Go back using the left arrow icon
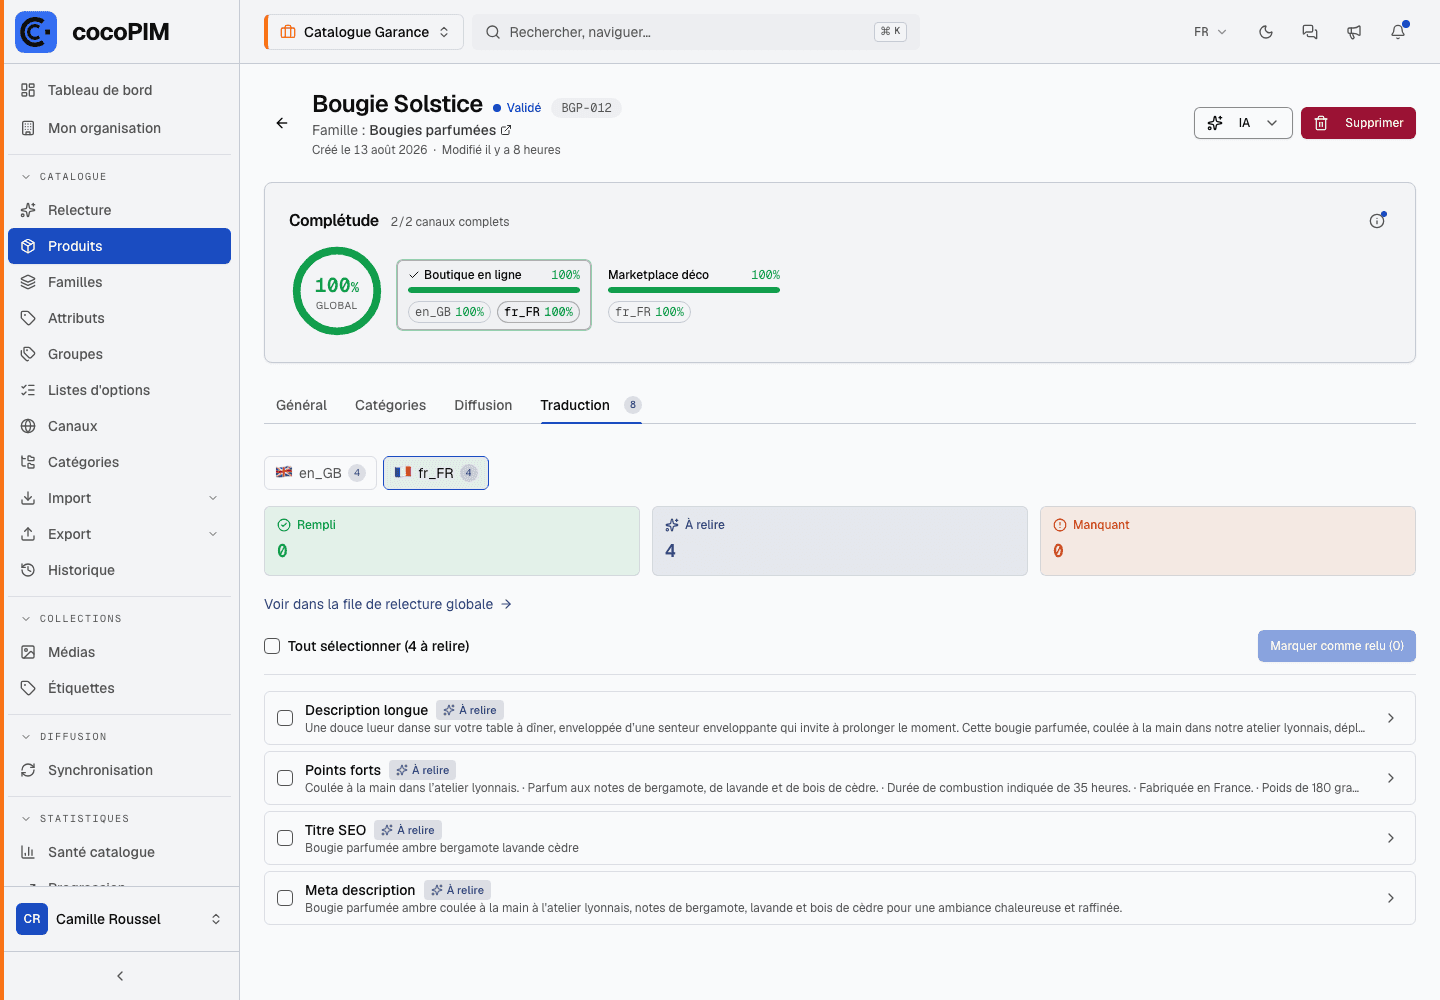Image resolution: width=1440 pixels, height=1000 pixels. click(282, 123)
